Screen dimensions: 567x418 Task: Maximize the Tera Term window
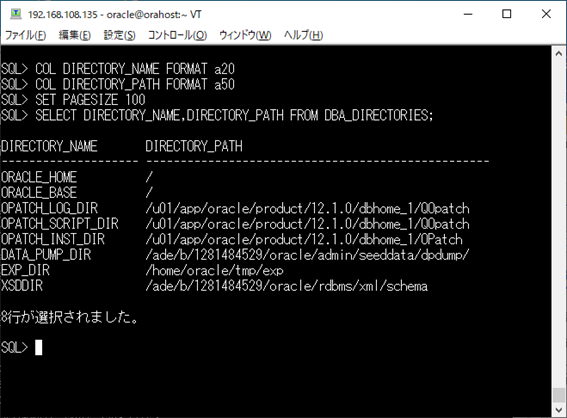coord(507,14)
